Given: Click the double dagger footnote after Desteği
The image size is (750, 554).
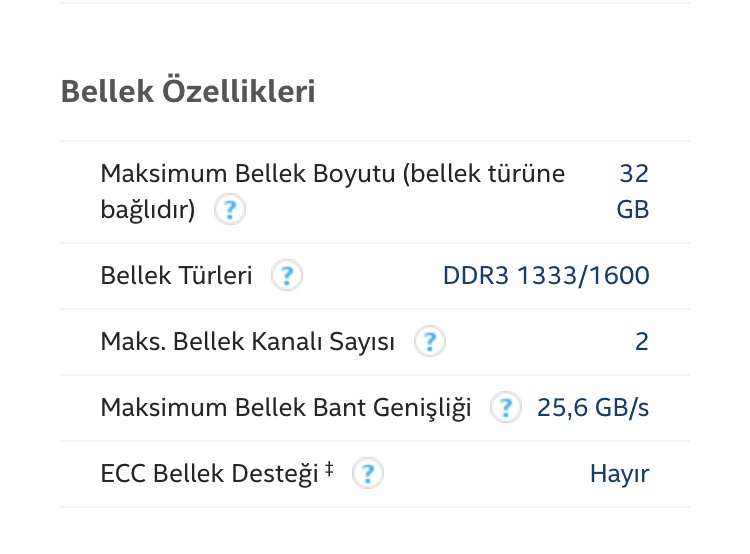Looking at the screenshot, I should click(x=329, y=469).
